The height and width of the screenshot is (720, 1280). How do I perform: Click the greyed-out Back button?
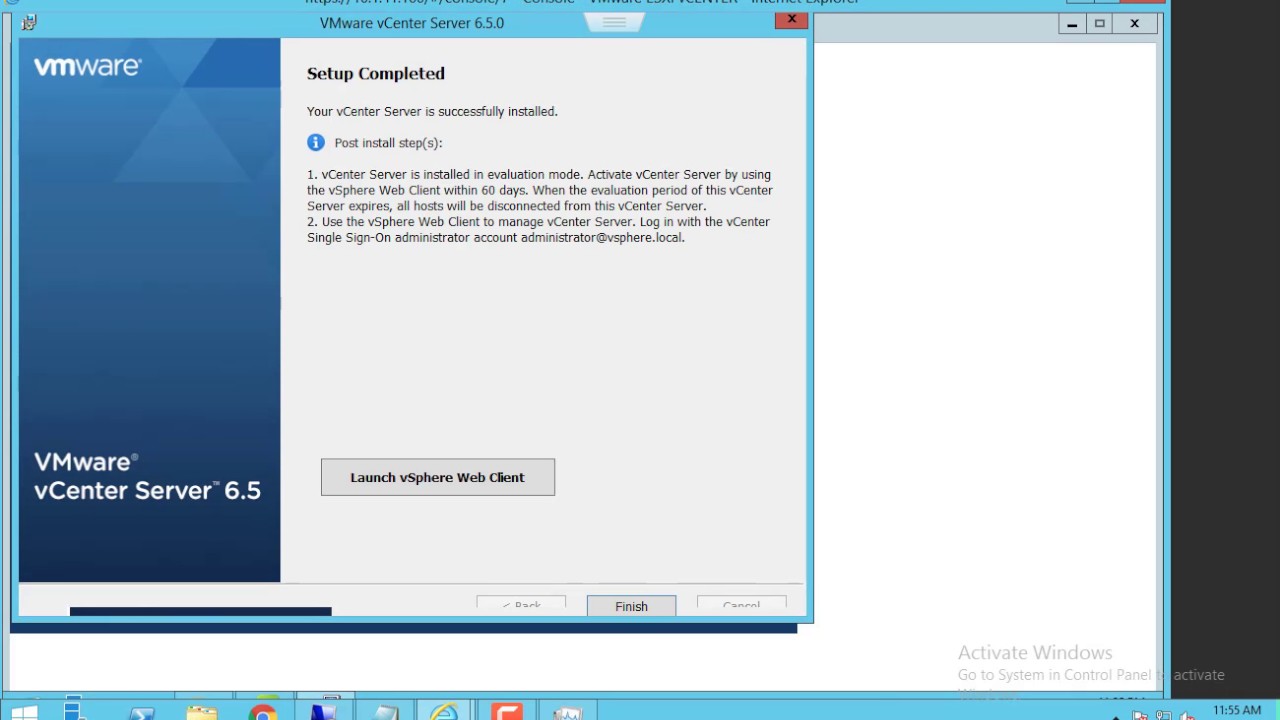pos(521,604)
